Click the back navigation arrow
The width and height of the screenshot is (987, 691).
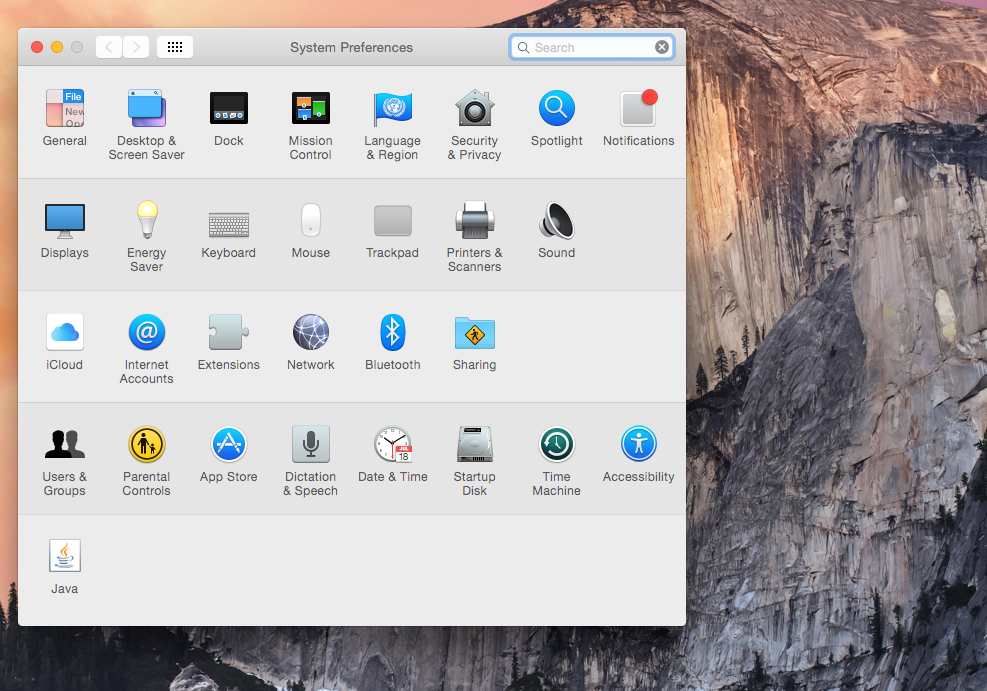[109, 47]
